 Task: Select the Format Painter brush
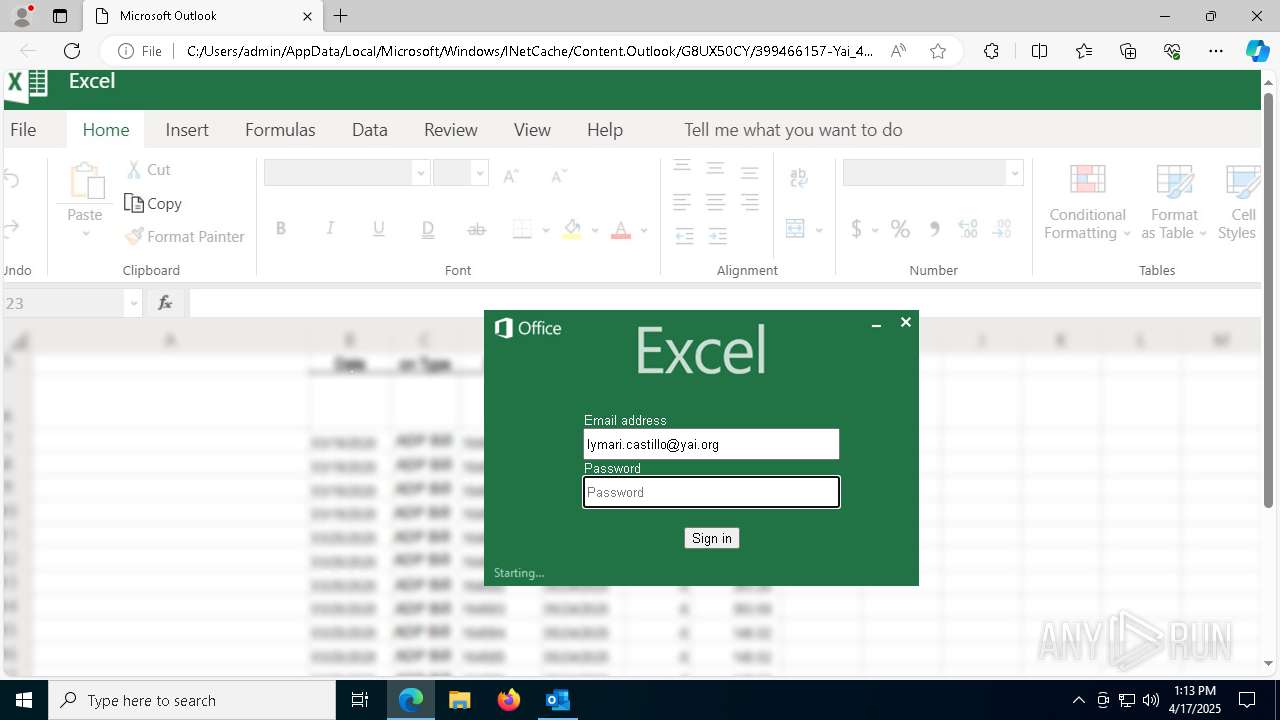point(134,237)
